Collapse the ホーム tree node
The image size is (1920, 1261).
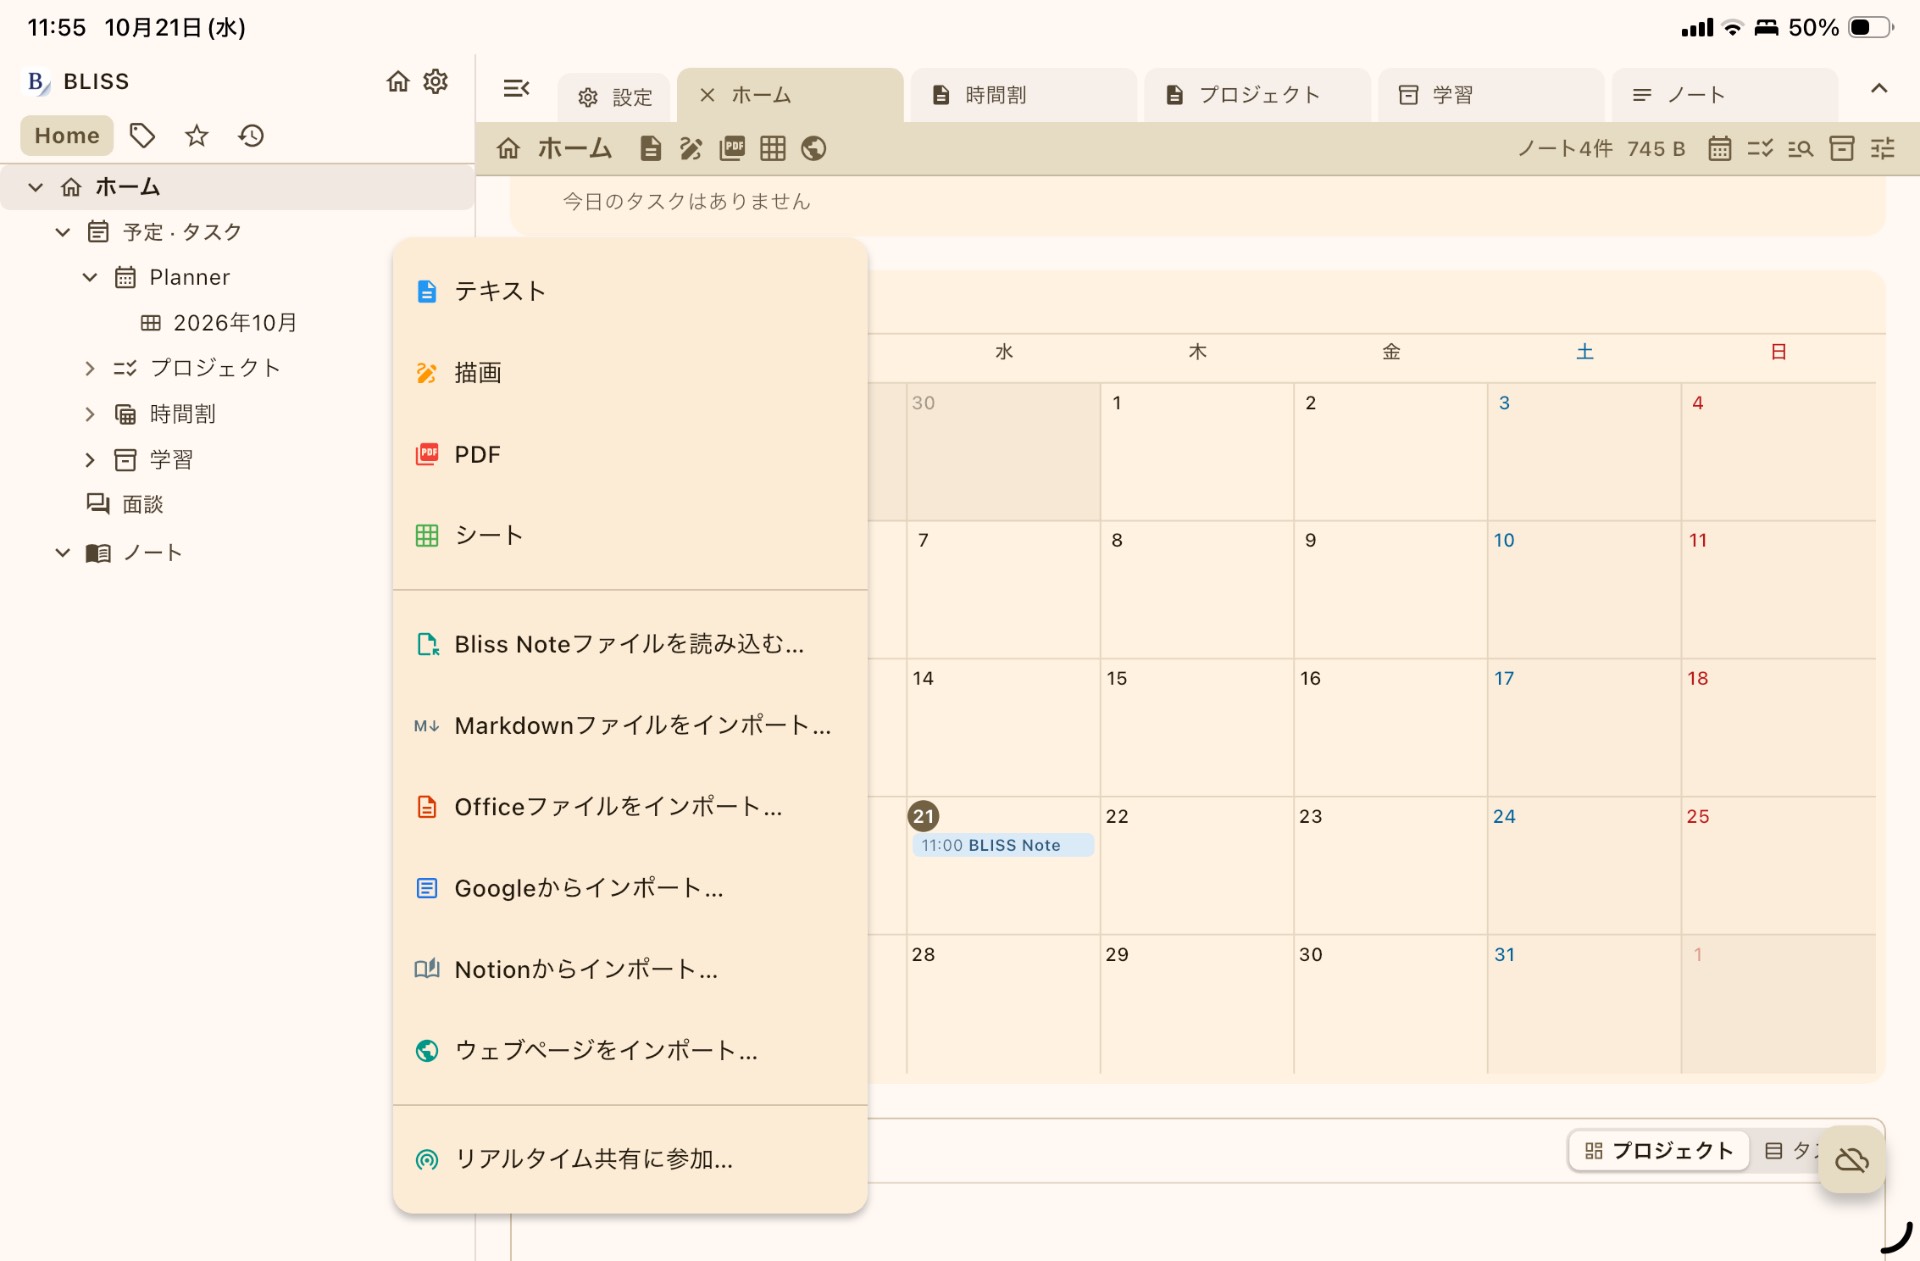pyautogui.click(x=36, y=187)
